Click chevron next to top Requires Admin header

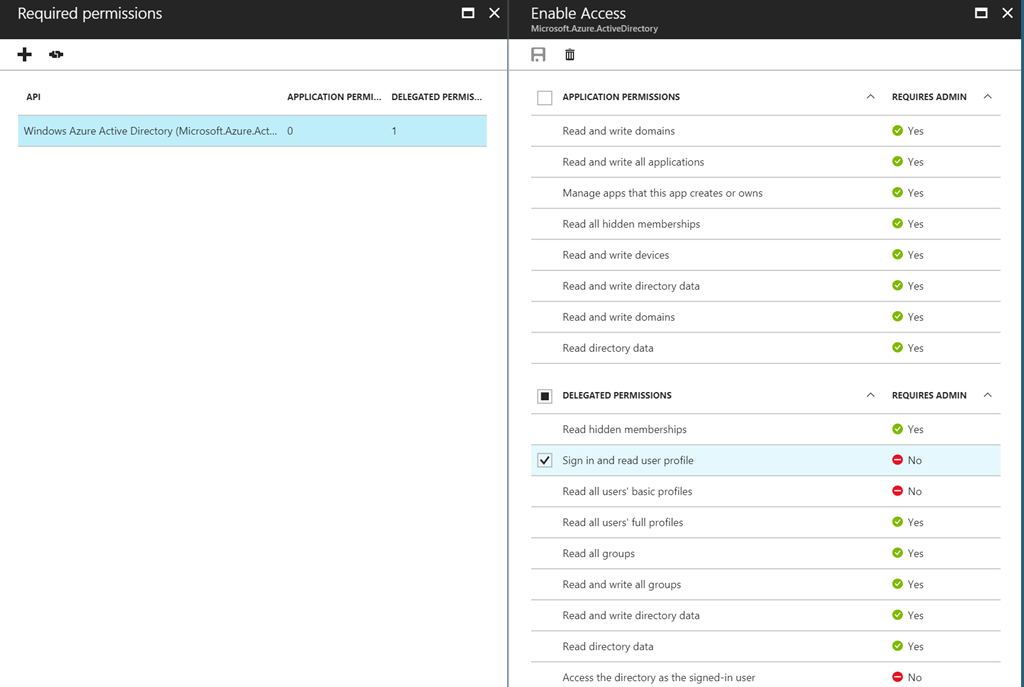tap(988, 97)
